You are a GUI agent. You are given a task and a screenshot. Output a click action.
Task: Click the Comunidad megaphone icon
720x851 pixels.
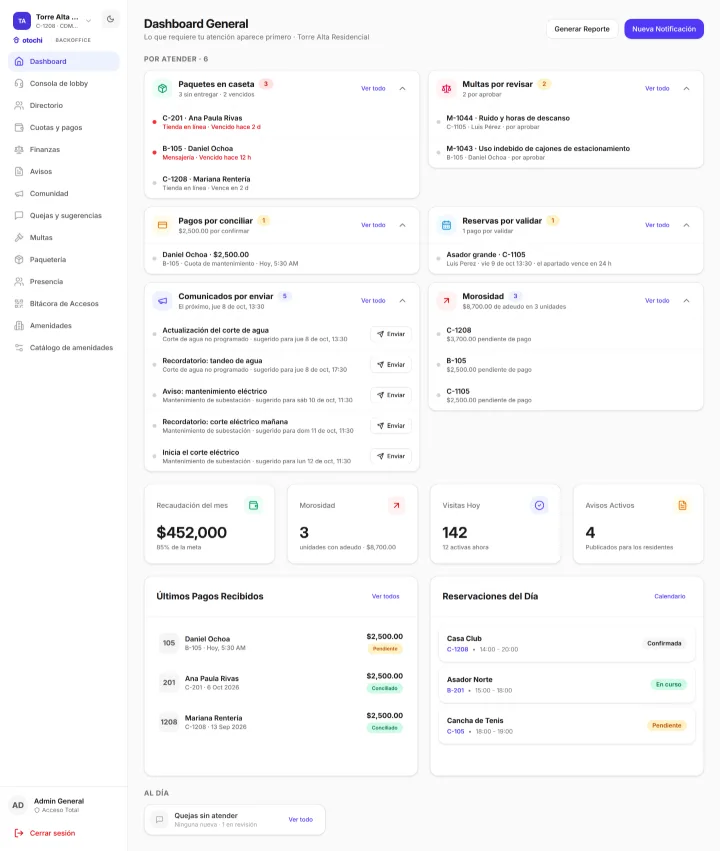pos(19,194)
